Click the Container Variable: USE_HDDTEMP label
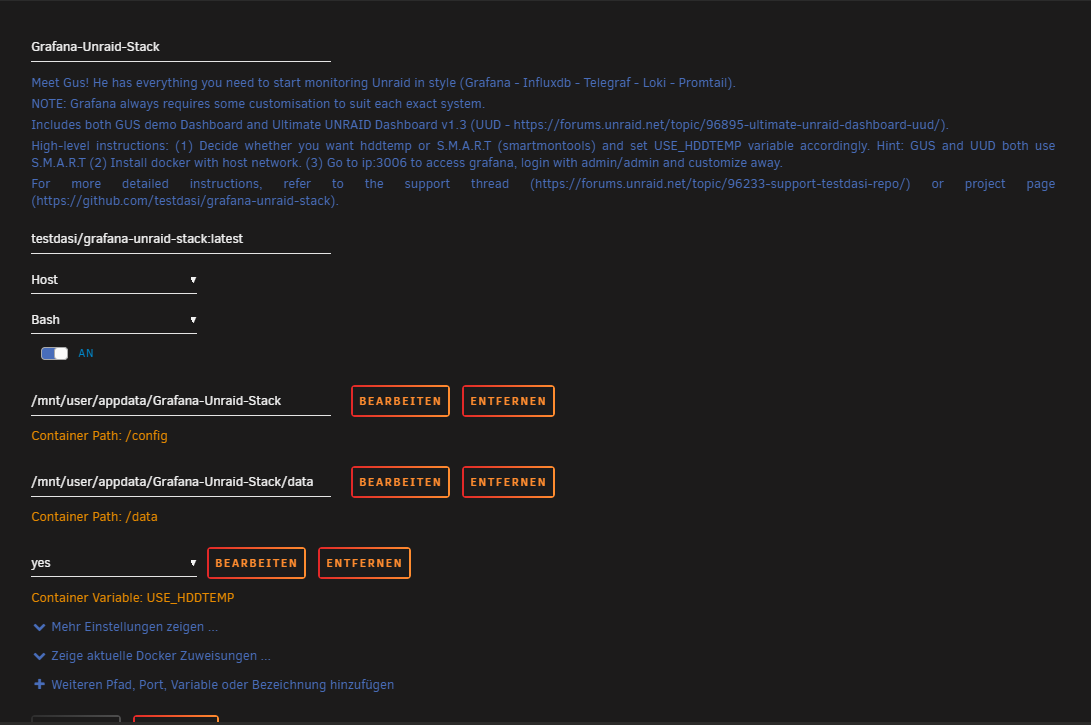Image resolution: width=1091 pixels, height=725 pixels. (133, 598)
